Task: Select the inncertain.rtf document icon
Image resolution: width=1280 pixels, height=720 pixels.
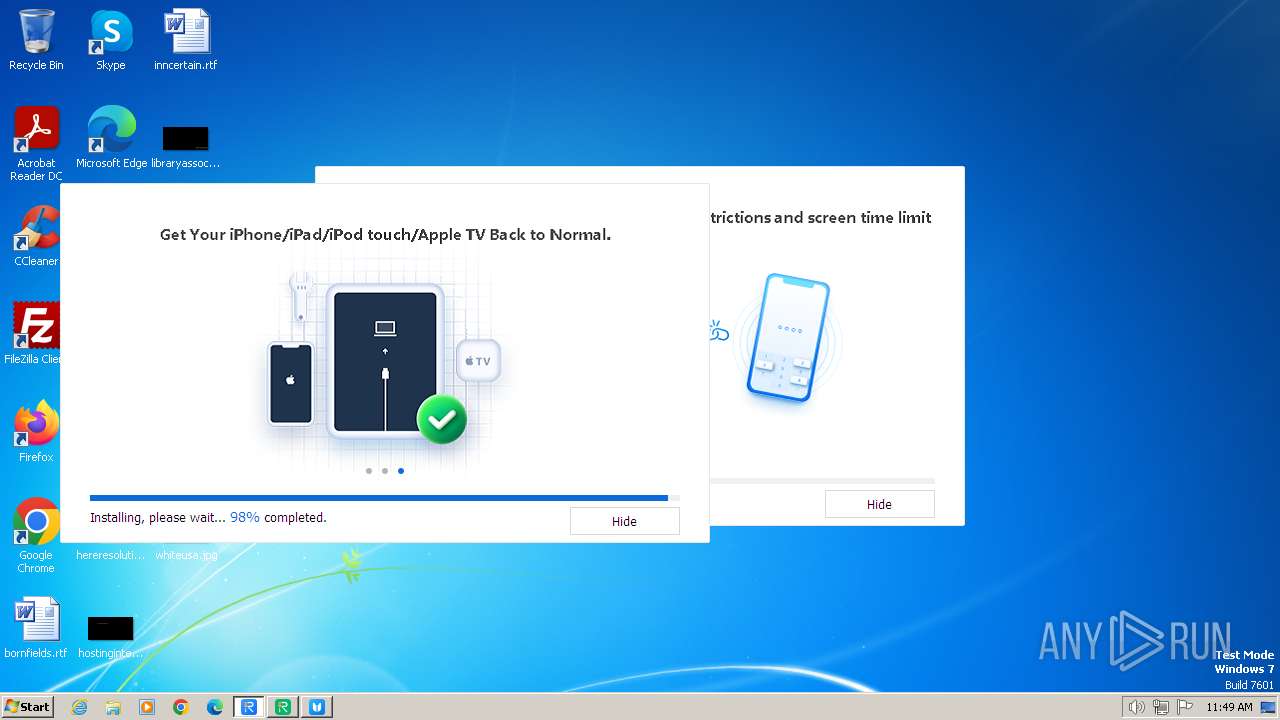Action: 186,40
